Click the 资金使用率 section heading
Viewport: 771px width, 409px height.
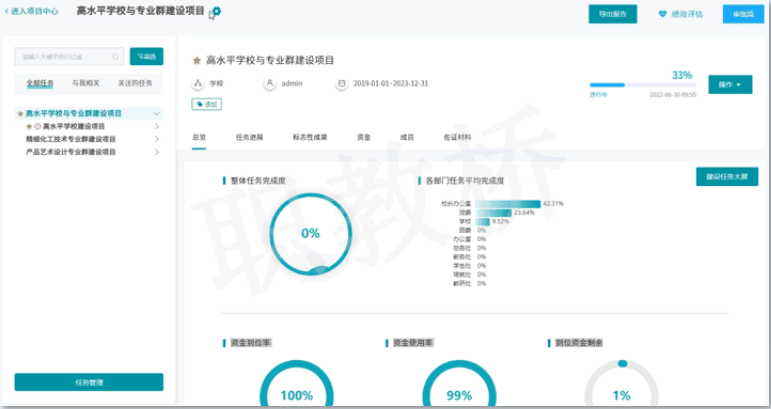click(x=413, y=343)
